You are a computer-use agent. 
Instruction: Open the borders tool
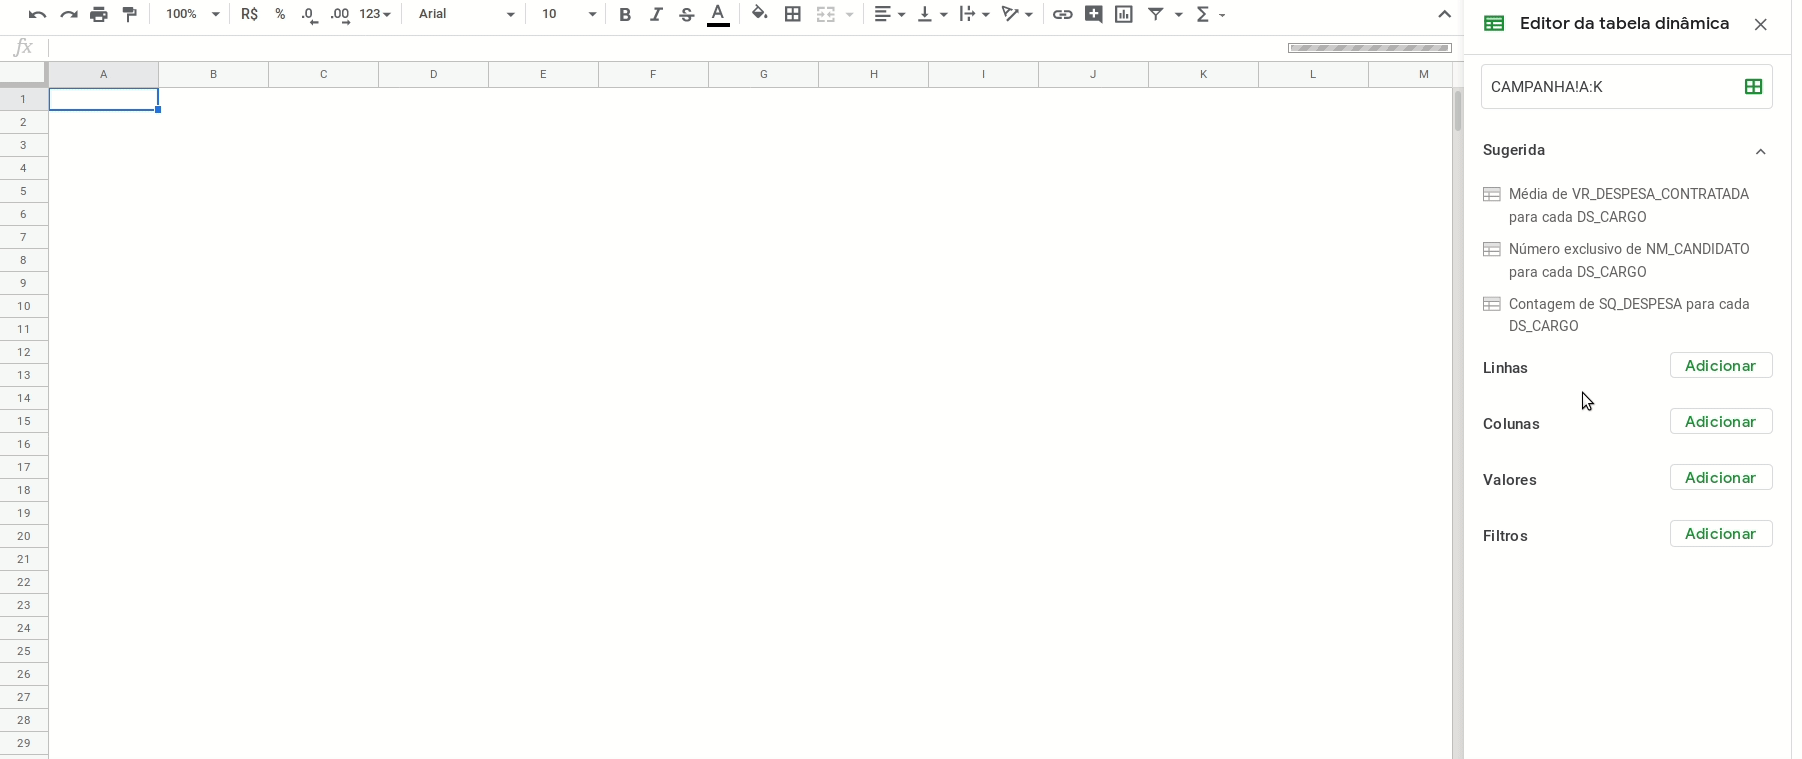pos(793,14)
